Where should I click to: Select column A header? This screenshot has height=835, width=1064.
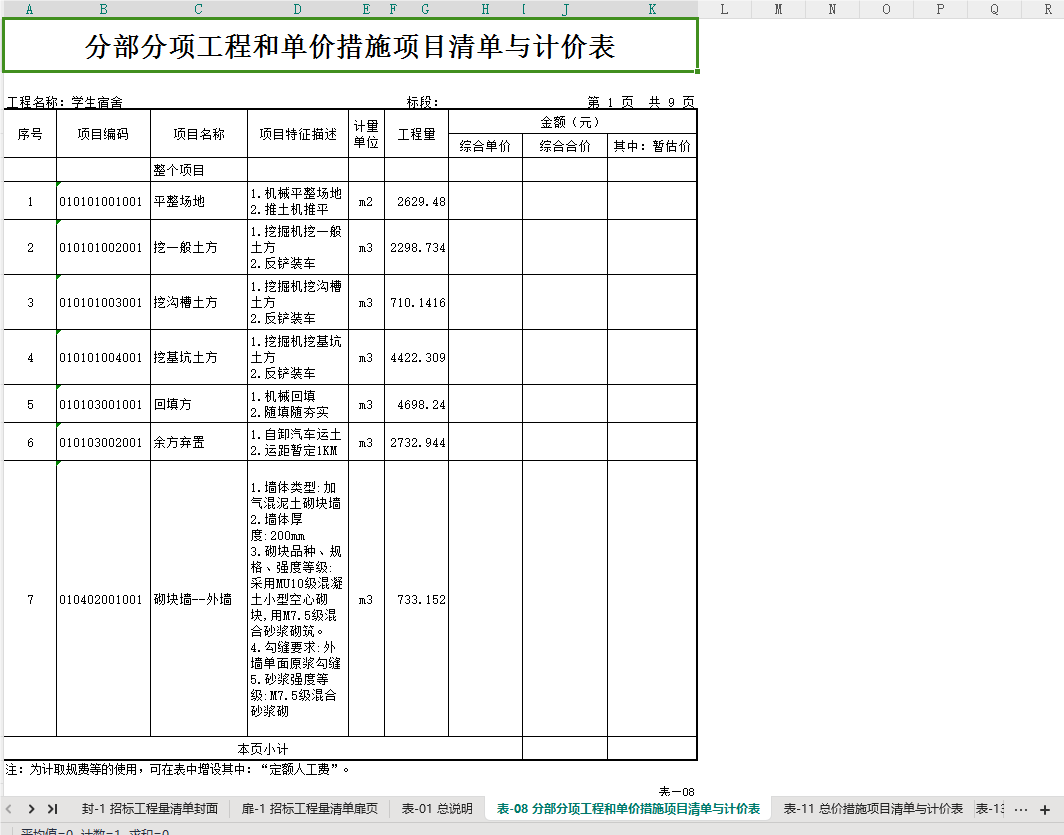[29, 9]
